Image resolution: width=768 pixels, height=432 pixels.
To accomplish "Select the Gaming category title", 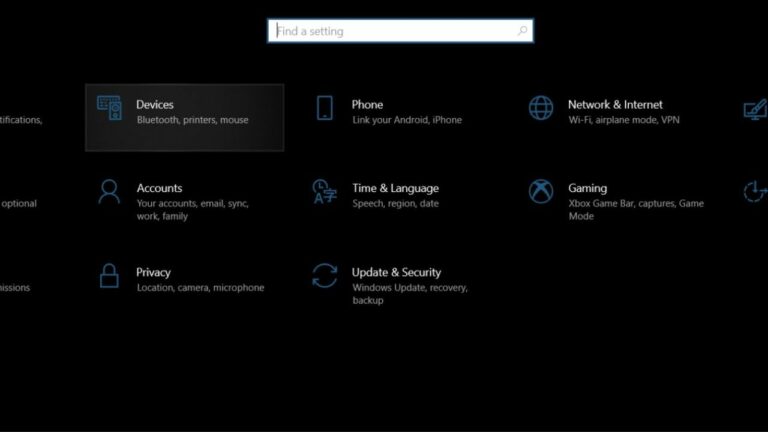I will point(587,188).
